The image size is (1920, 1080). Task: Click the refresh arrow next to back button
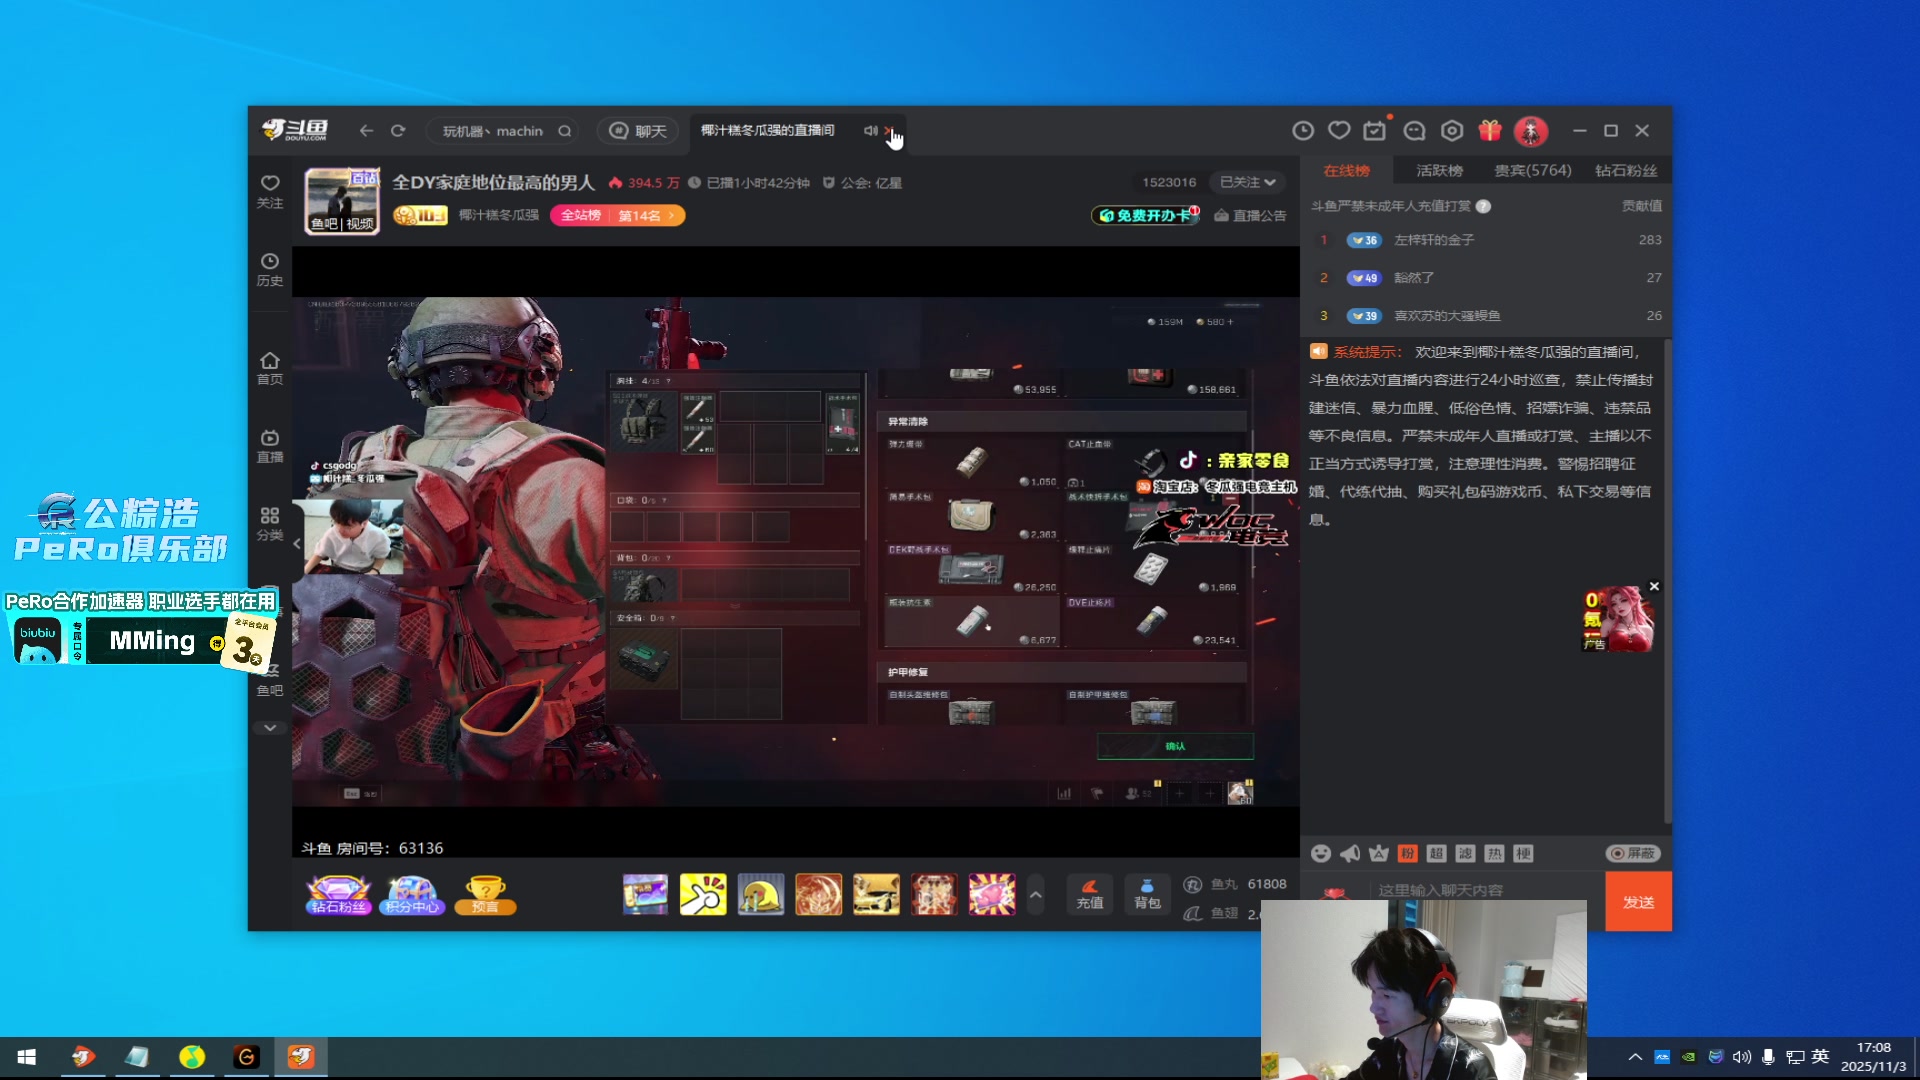coord(398,131)
